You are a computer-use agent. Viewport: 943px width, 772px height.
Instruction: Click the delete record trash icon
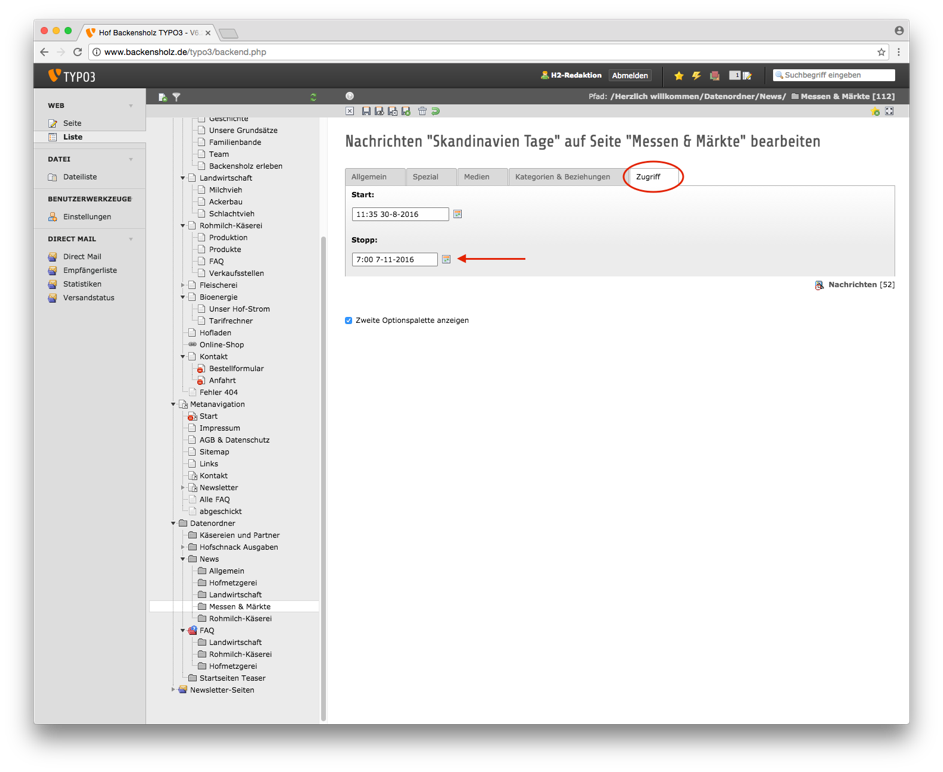(x=422, y=111)
